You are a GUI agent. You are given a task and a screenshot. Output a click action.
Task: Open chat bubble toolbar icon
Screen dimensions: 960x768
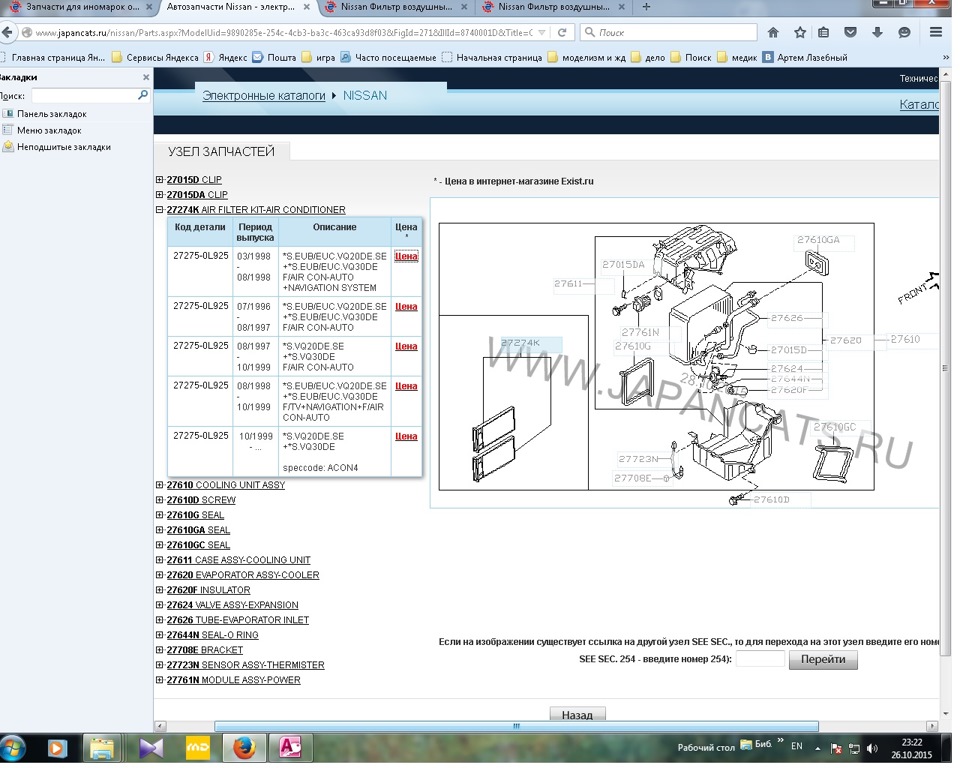pos(904,32)
